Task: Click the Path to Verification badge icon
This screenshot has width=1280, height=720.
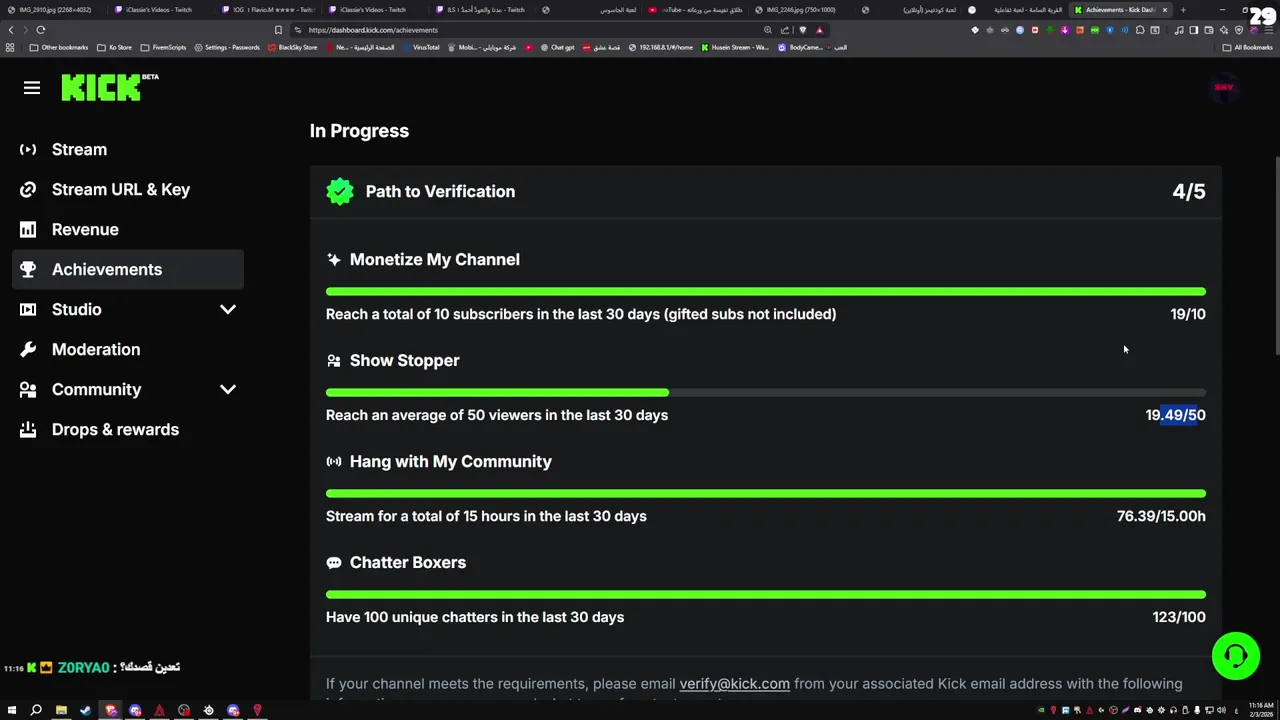Action: coord(340,192)
